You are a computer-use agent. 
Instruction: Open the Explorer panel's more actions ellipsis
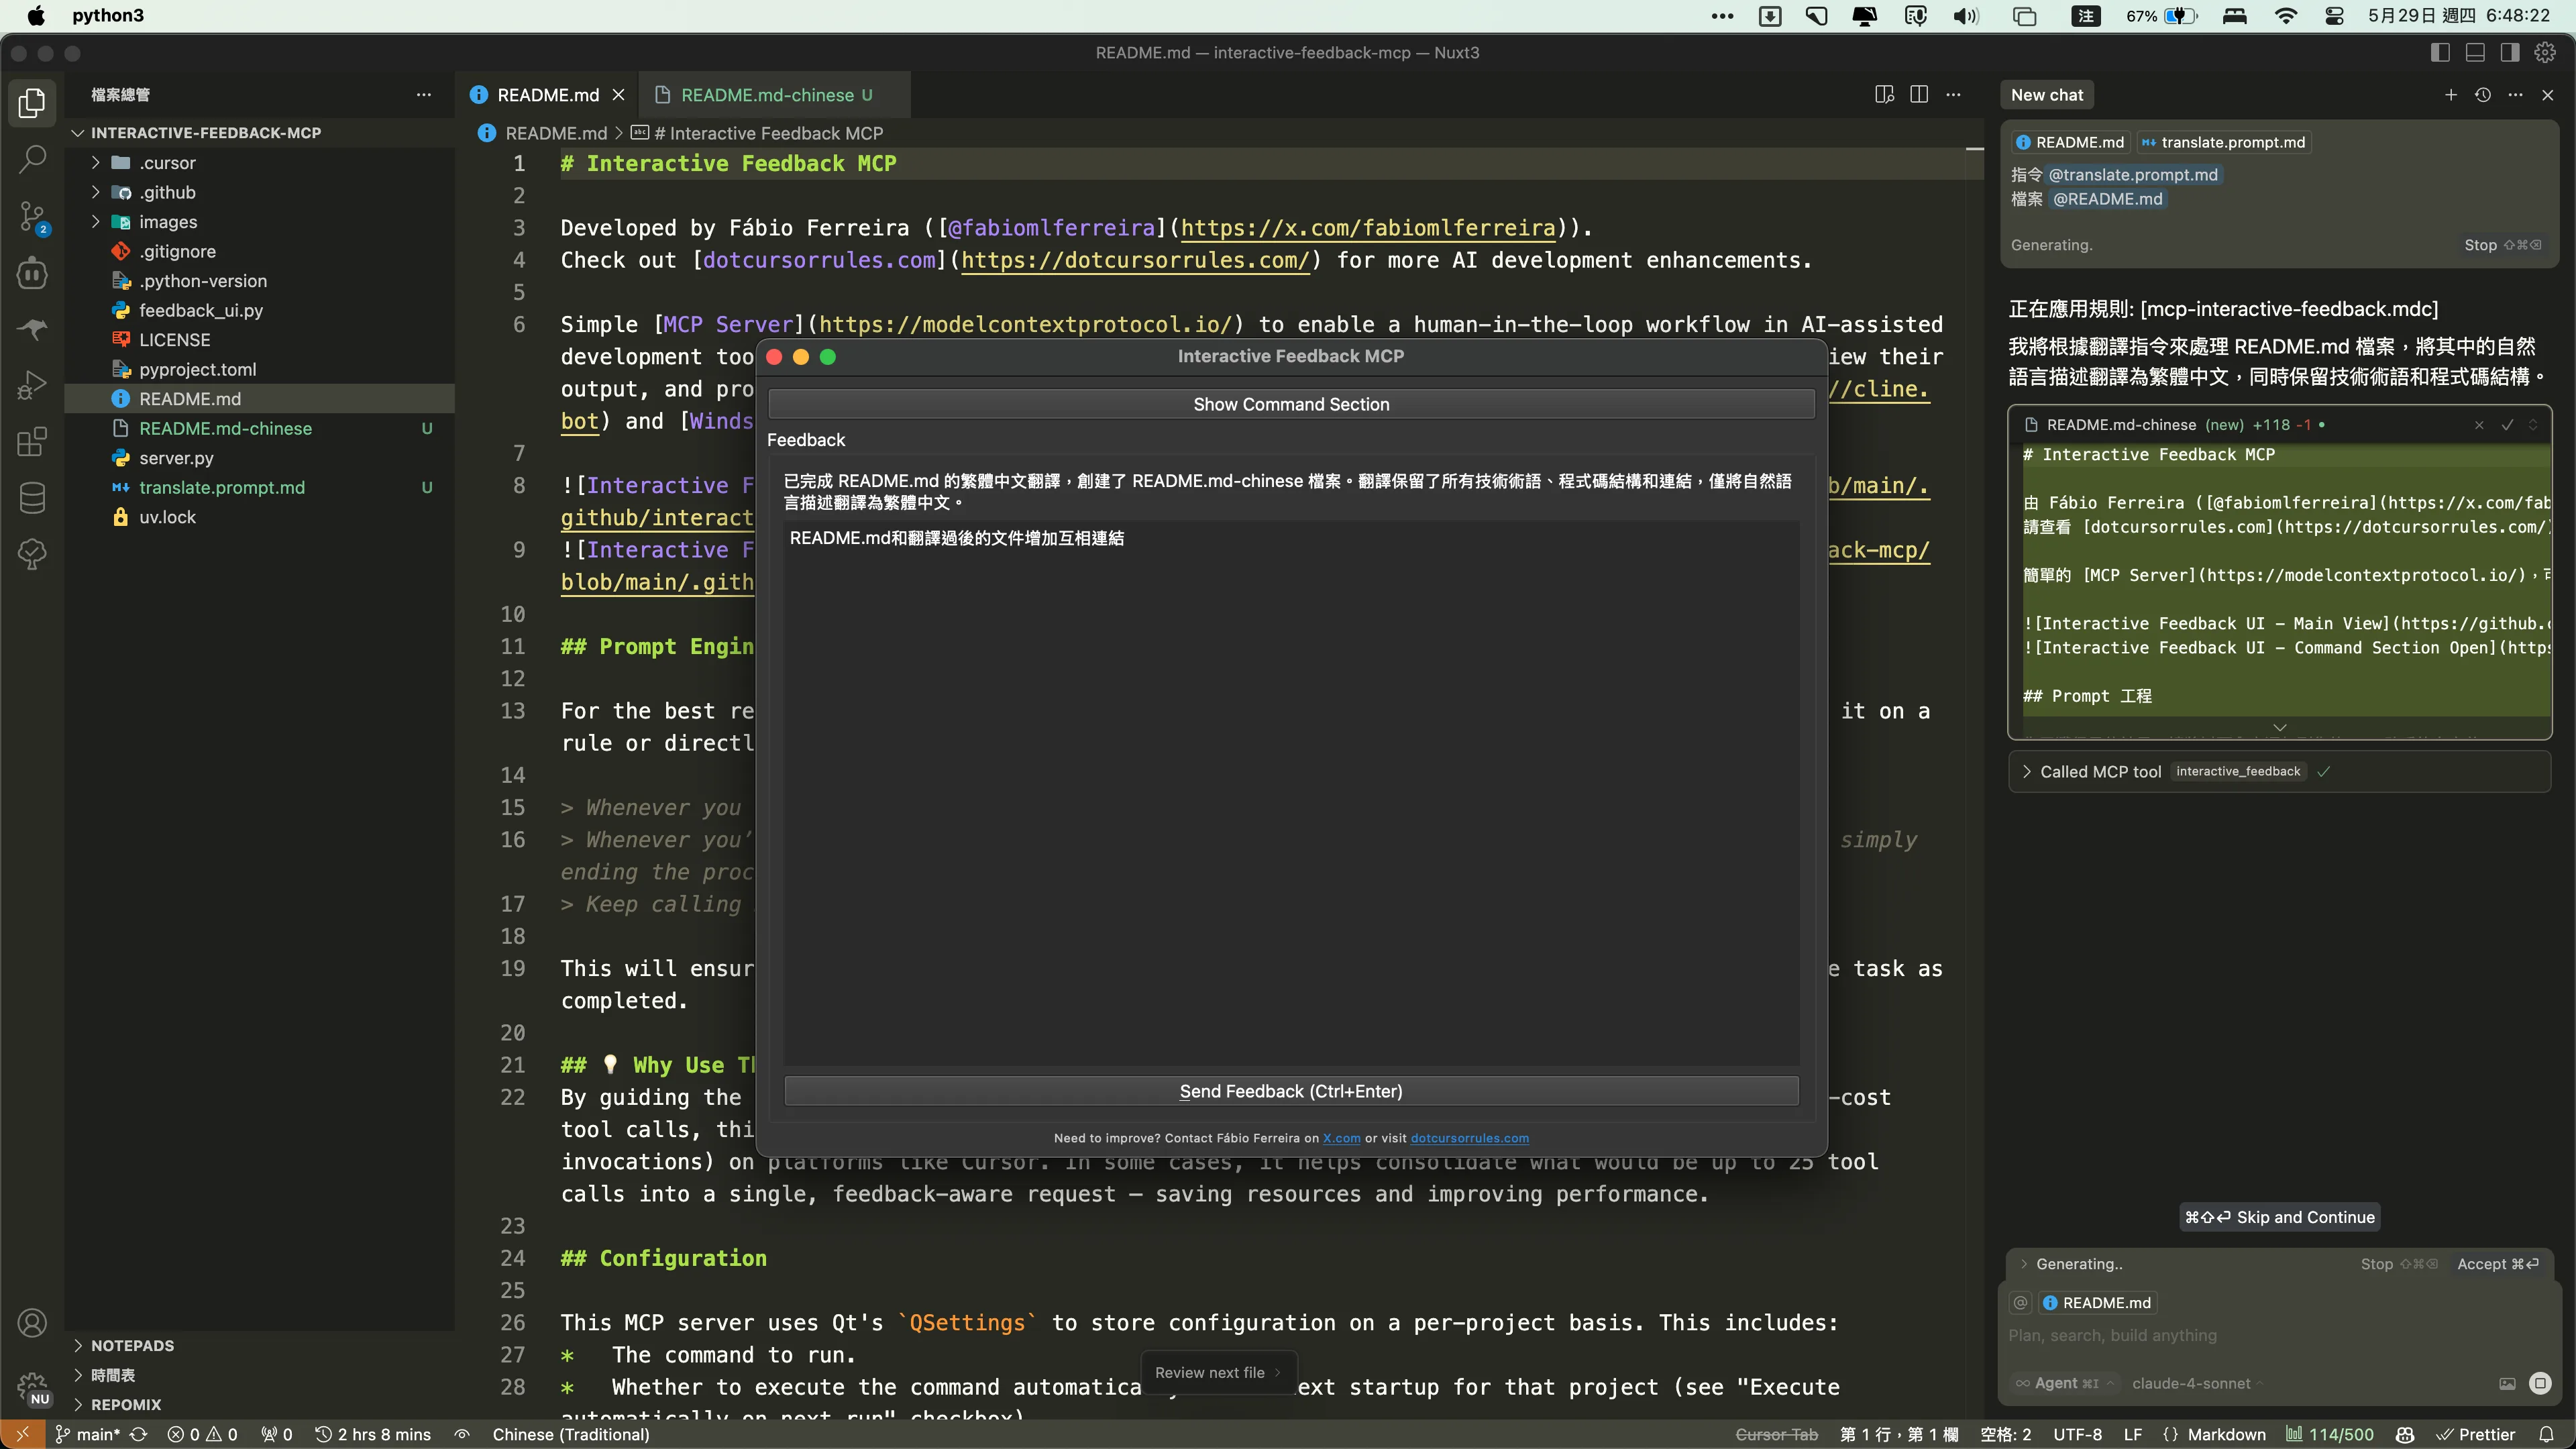[424, 95]
